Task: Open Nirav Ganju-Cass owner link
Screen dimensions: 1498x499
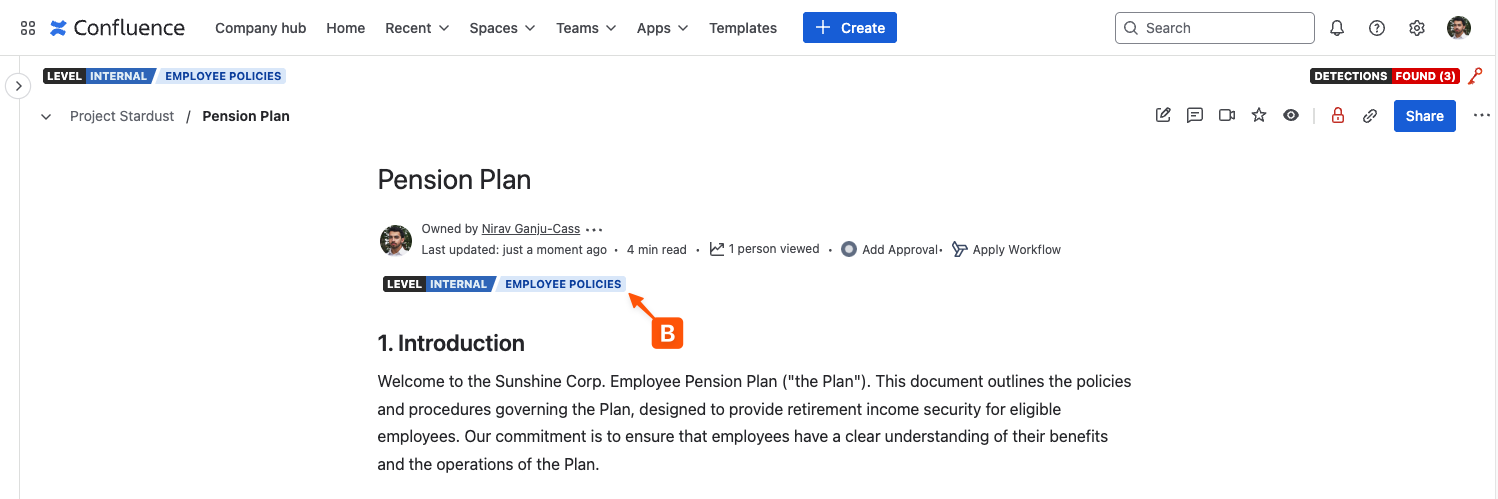Action: (x=531, y=229)
